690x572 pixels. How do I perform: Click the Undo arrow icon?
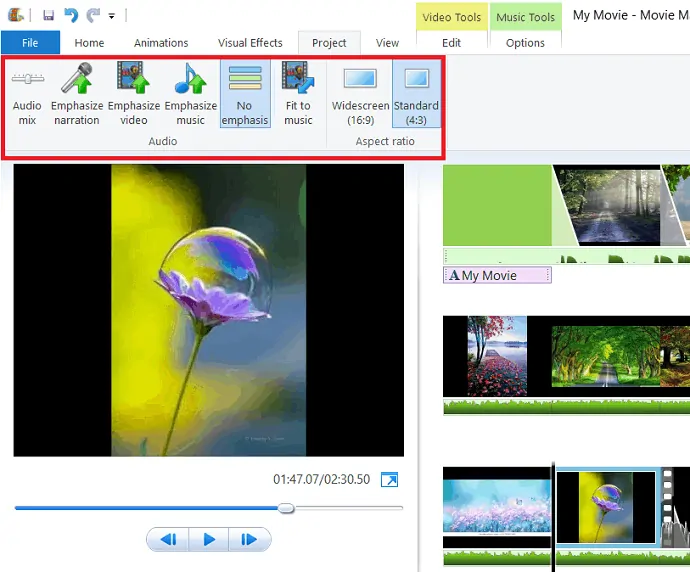tap(70, 15)
